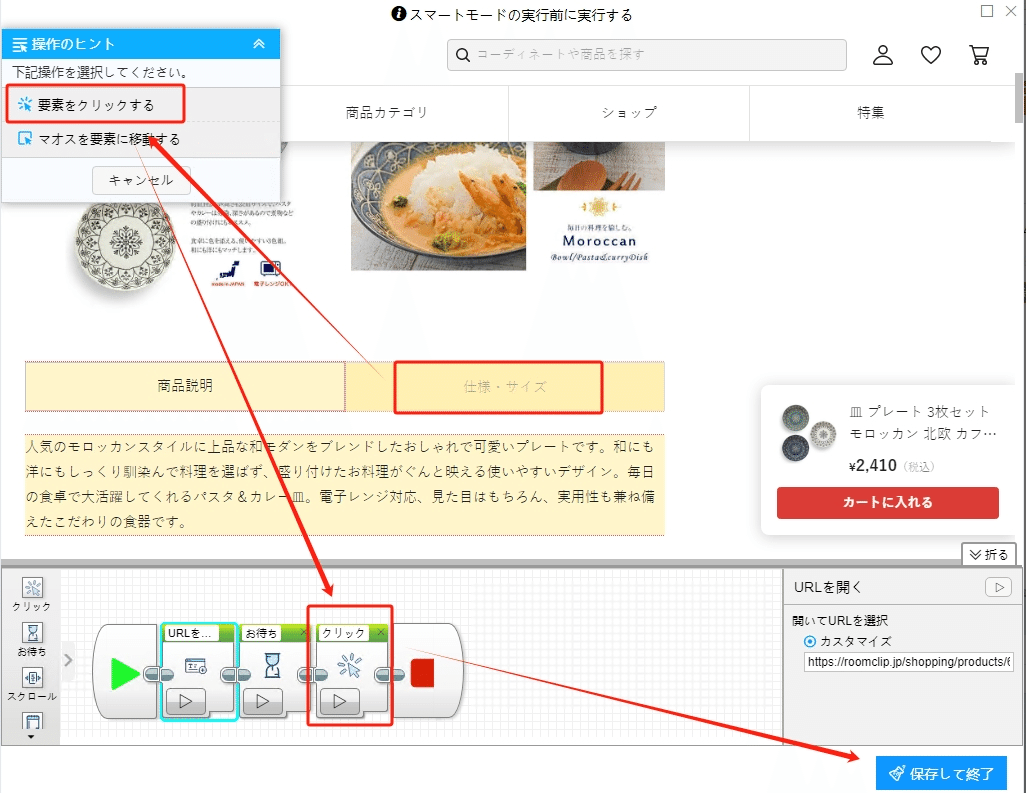Click the URL input field under カスタマイズ
This screenshot has width=1026, height=793.
click(909, 661)
